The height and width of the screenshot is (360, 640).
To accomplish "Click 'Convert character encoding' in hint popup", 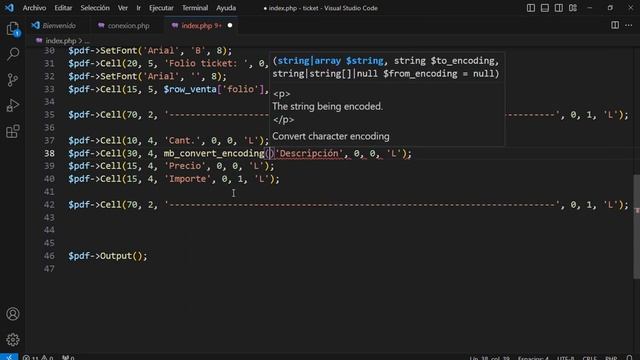I will (331, 136).
